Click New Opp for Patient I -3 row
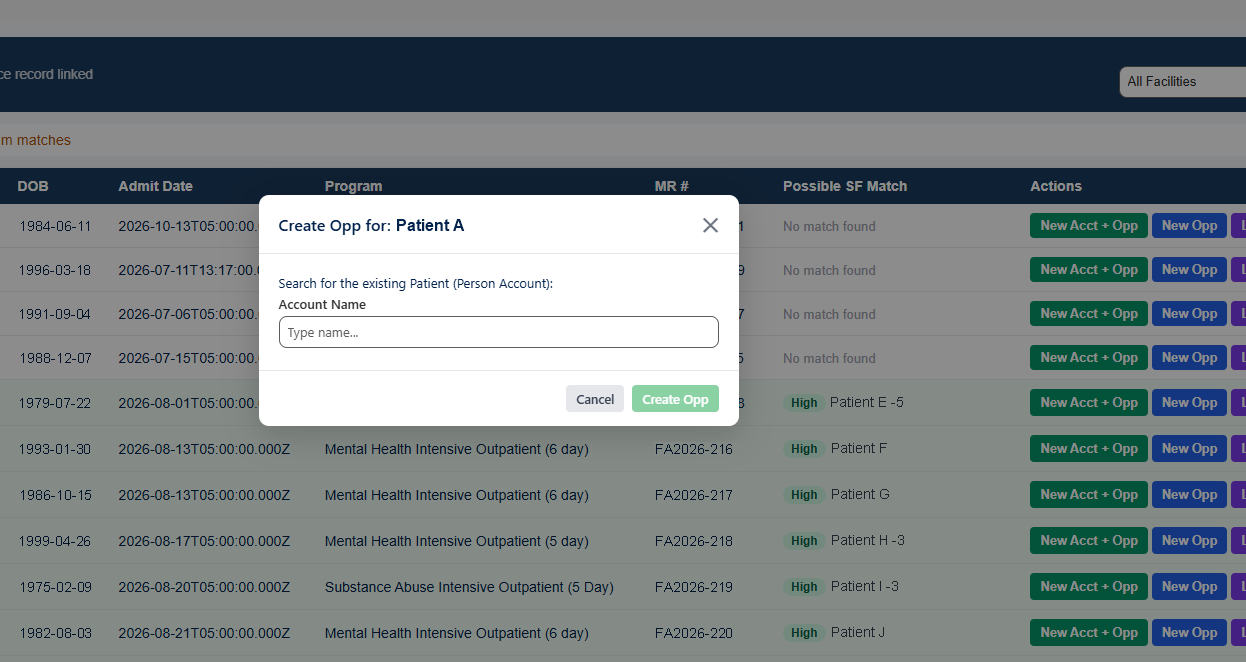This screenshot has width=1246, height=662. [x=1189, y=587]
